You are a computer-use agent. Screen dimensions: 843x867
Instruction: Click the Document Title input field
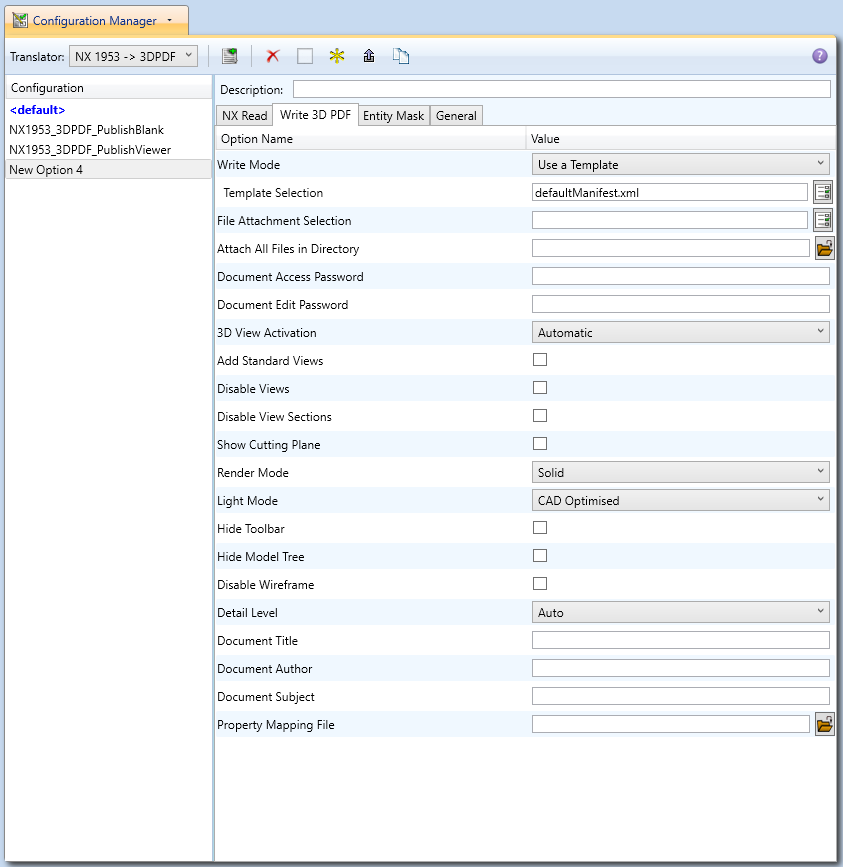tap(680, 640)
